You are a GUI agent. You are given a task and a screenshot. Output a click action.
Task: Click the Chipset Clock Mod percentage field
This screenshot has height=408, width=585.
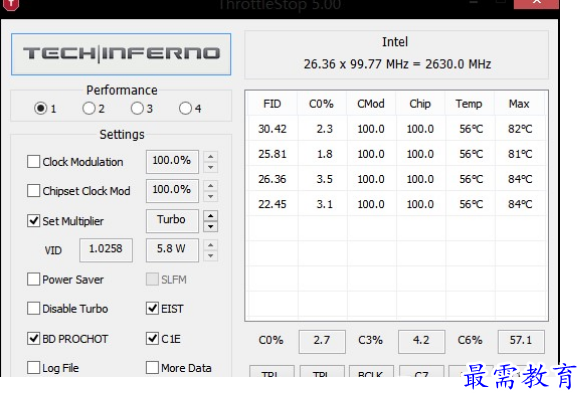172,191
